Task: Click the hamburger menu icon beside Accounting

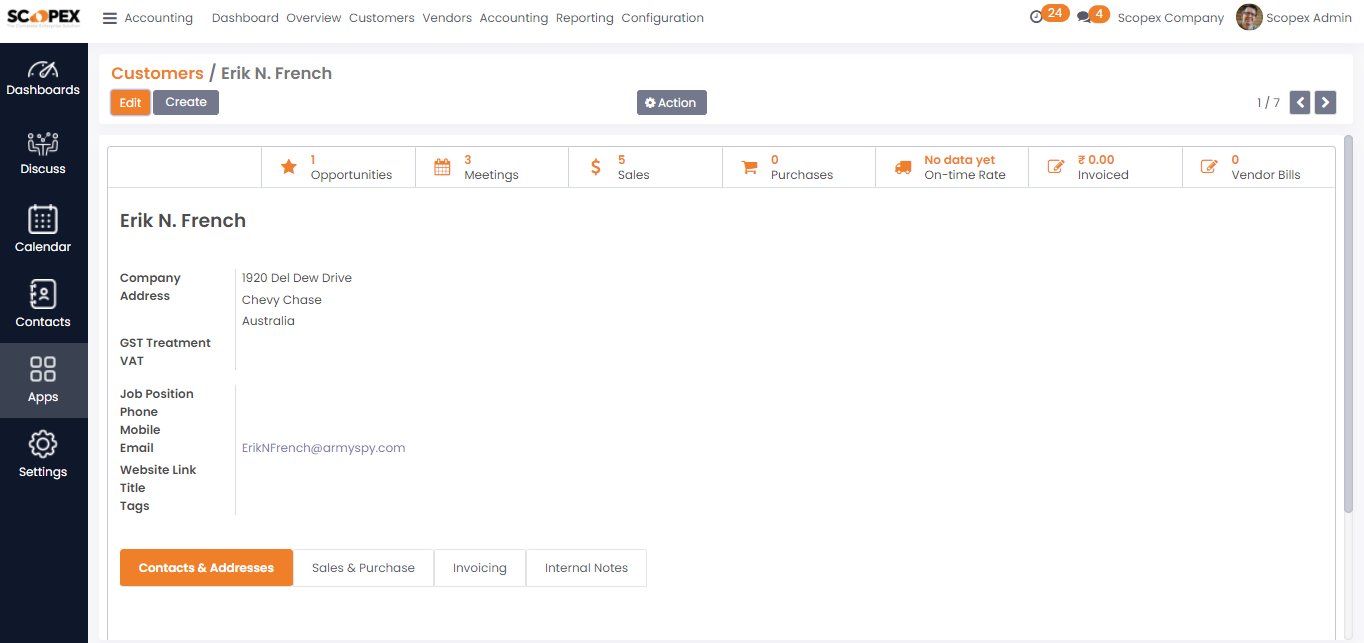Action: pos(110,18)
